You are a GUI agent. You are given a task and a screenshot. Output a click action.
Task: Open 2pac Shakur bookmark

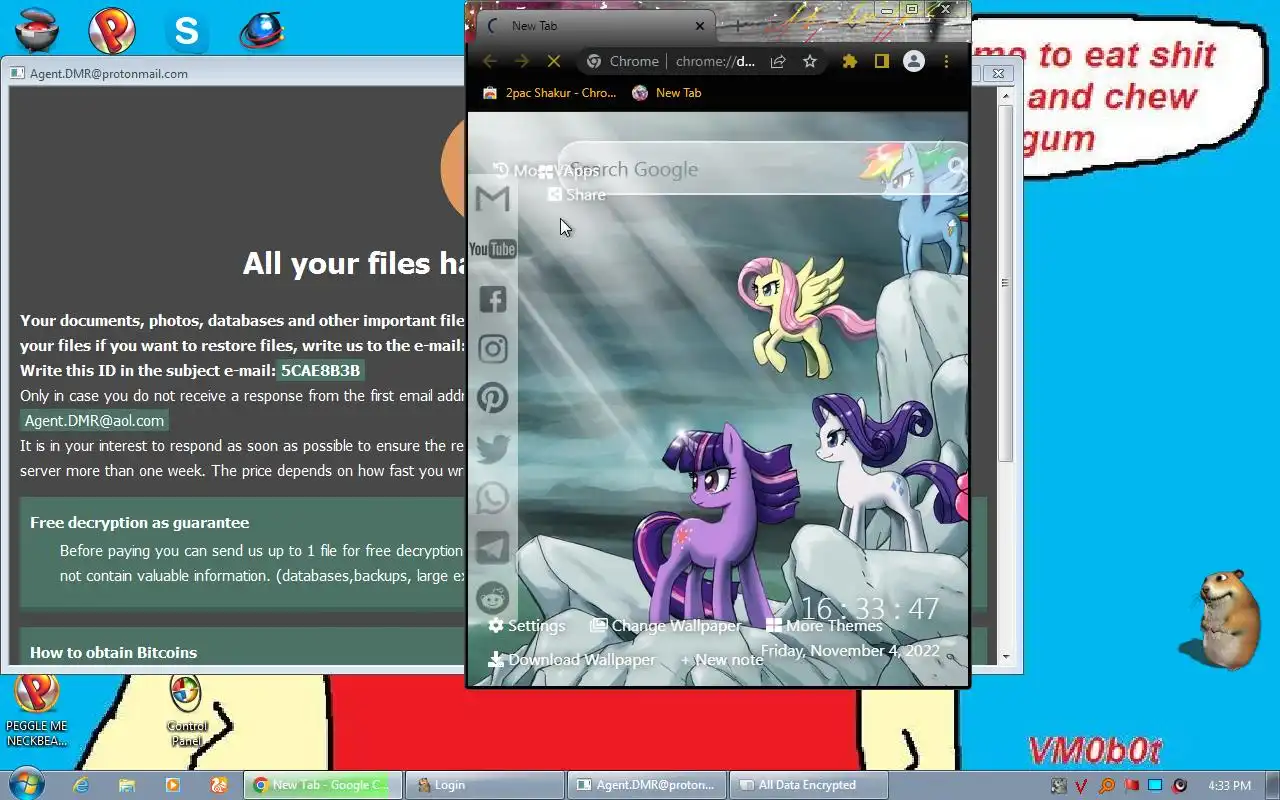pyautogui.click(x=549, y=93)
